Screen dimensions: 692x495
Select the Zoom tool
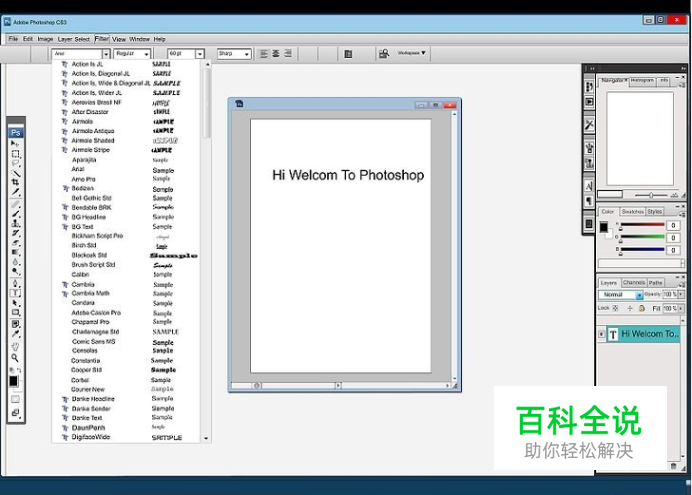point(15,358)
